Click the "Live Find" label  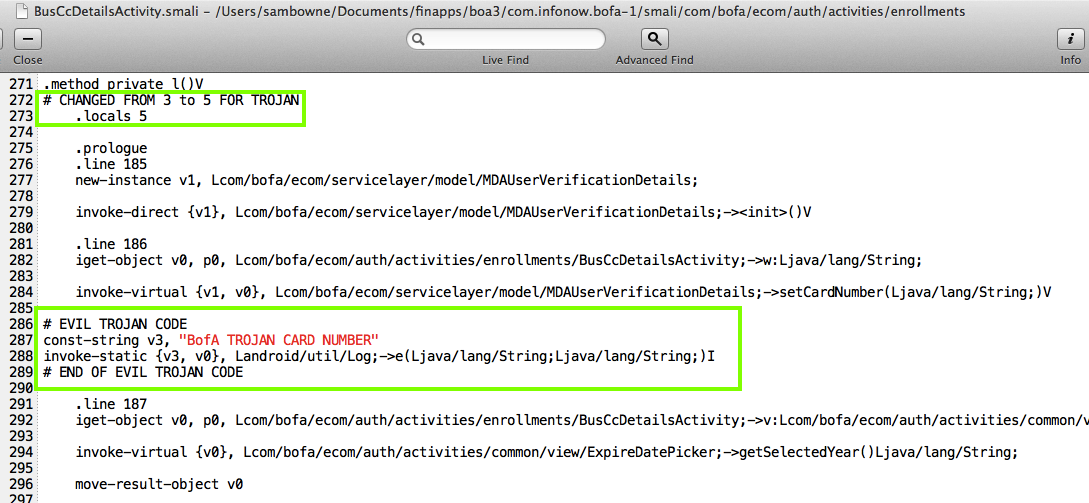point(506,60)
